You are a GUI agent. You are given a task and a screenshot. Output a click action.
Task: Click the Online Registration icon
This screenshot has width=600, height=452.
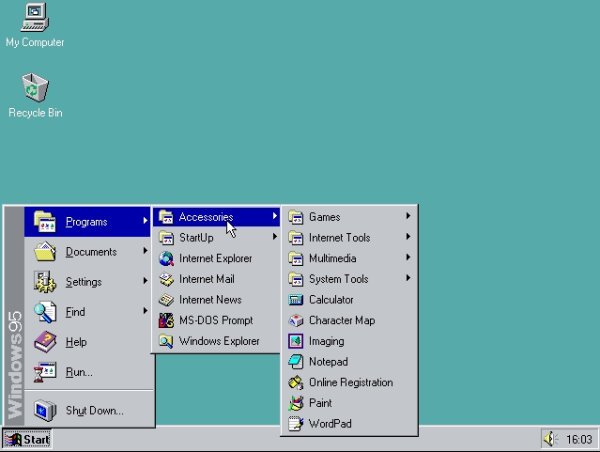296,383
